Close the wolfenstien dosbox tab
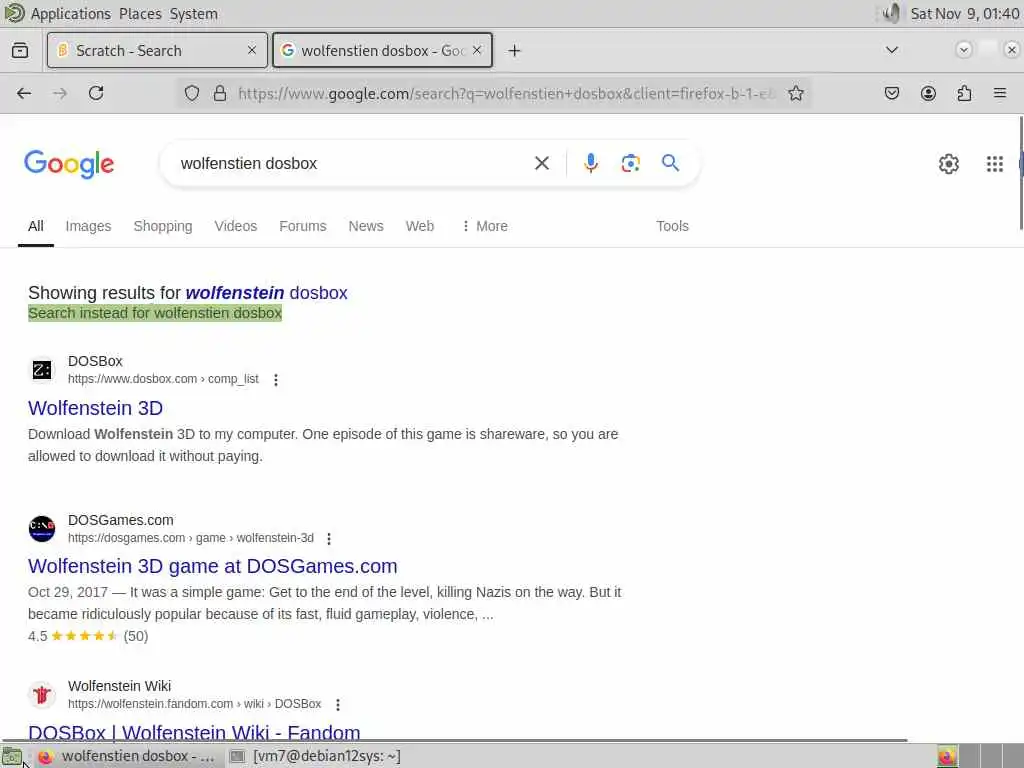 click(477, 50)
